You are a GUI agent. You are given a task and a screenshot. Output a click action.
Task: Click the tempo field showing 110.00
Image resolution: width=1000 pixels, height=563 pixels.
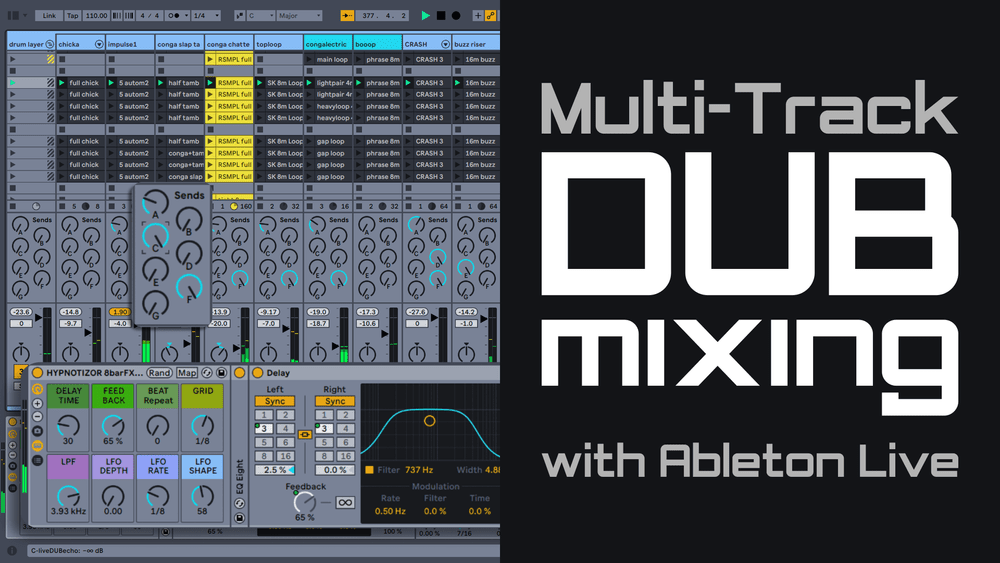[x=96, y=15]
